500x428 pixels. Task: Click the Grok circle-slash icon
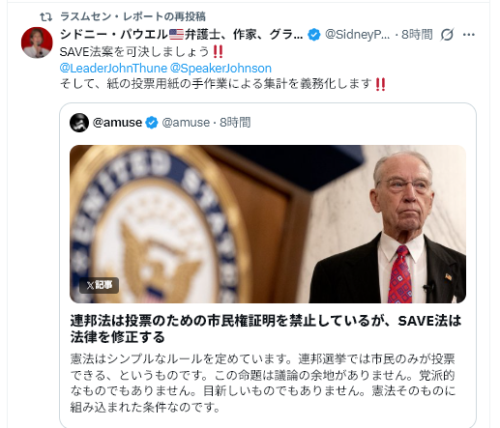coord(447,35)
